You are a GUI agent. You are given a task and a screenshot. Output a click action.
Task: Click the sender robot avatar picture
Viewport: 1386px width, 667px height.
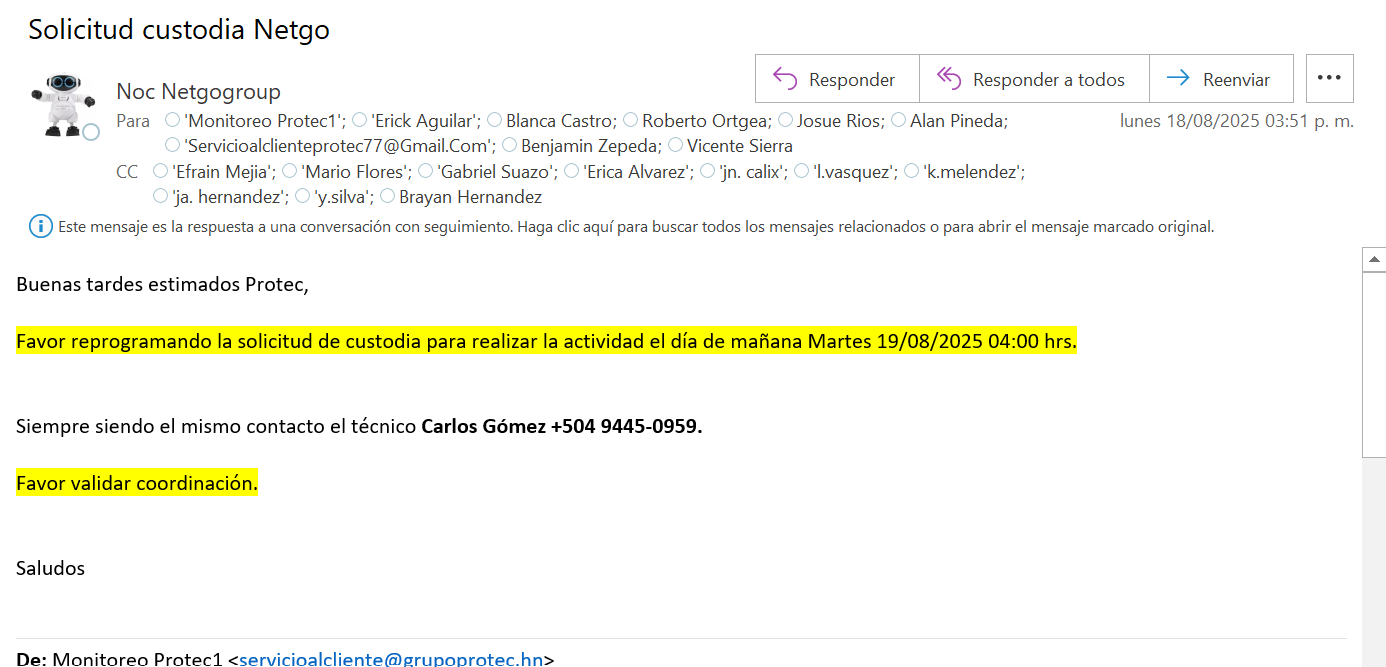63,104
